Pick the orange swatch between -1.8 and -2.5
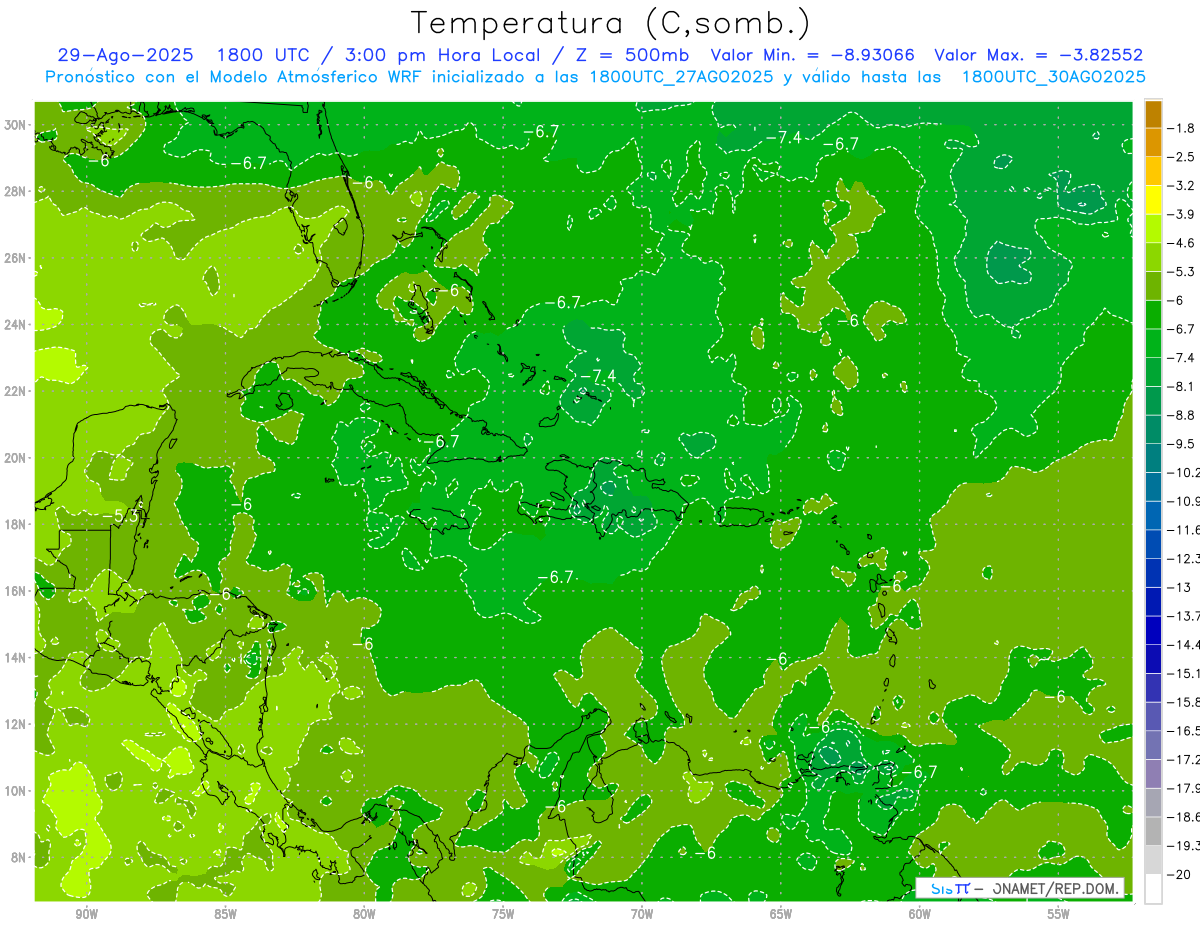Image resolution: width=1200 pixels, height=927 pixels. (x=1153, y=143)
